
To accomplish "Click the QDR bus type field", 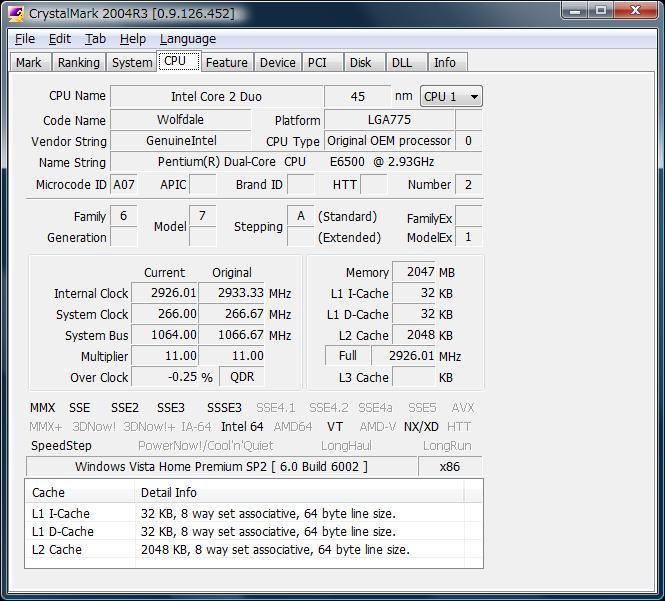I will click(242, 377).
